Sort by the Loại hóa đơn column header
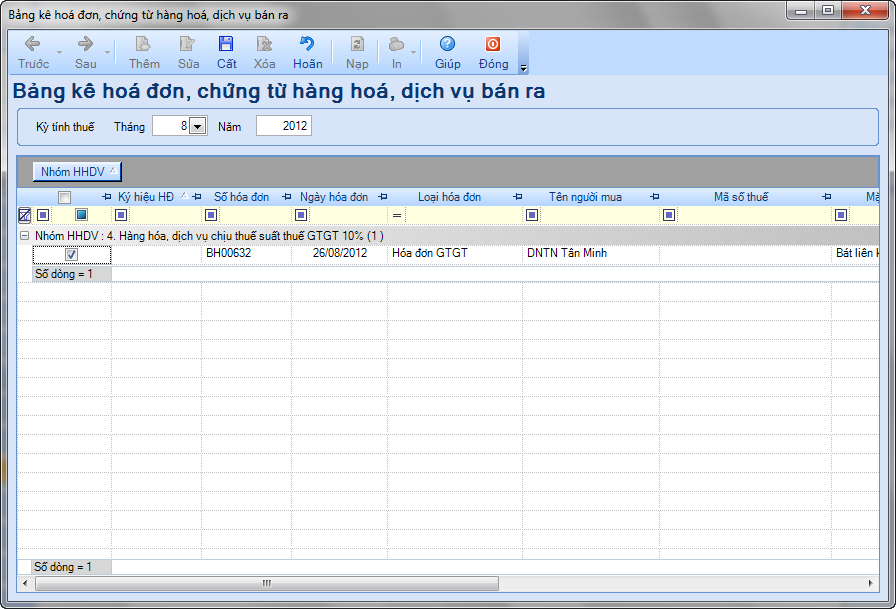The image size is (896, 609). pos(450,197)
